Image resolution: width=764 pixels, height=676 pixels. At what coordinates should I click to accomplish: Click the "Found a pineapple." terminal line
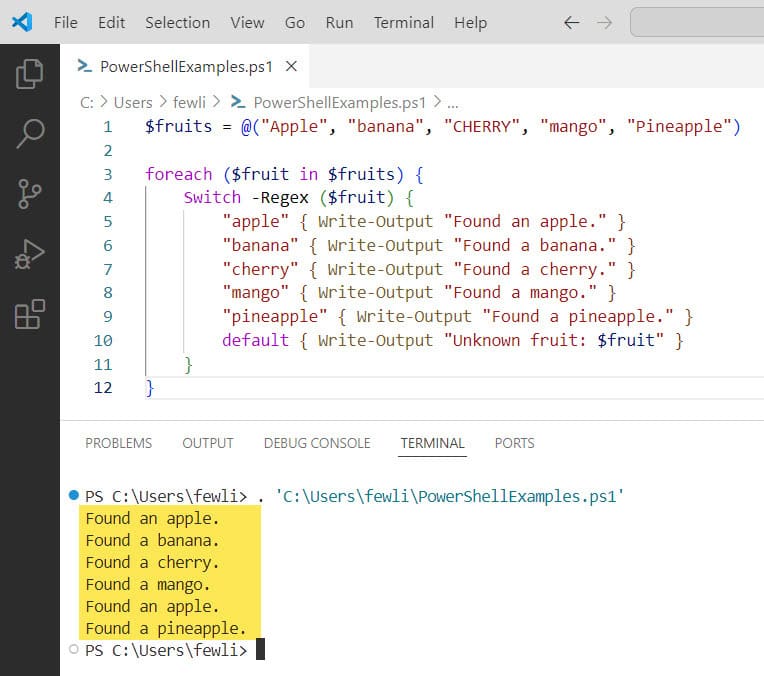pyautogui.click(x=166, y=628)
